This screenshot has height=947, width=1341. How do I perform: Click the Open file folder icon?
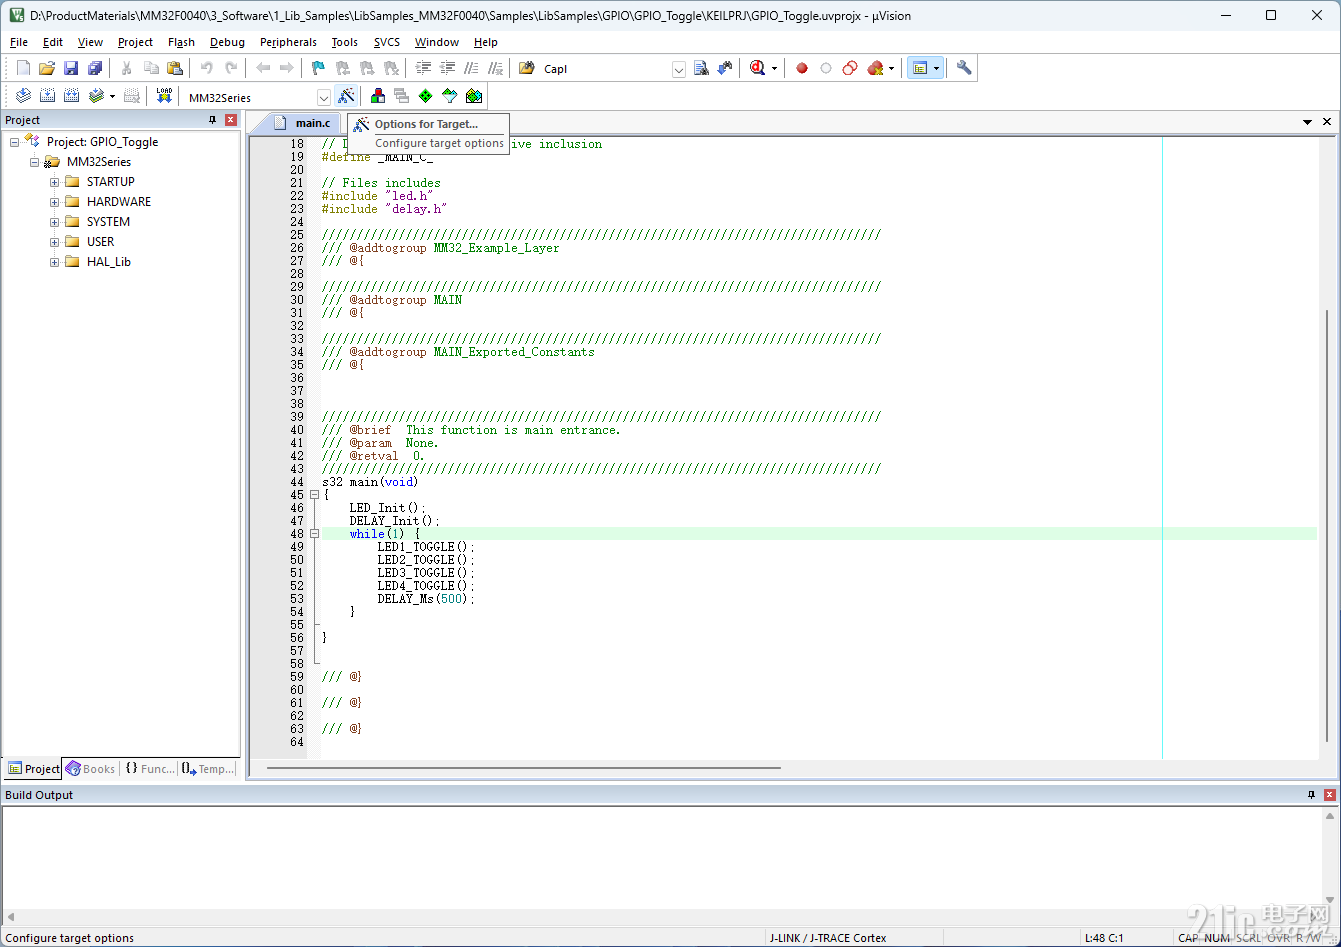coord(46,68)
